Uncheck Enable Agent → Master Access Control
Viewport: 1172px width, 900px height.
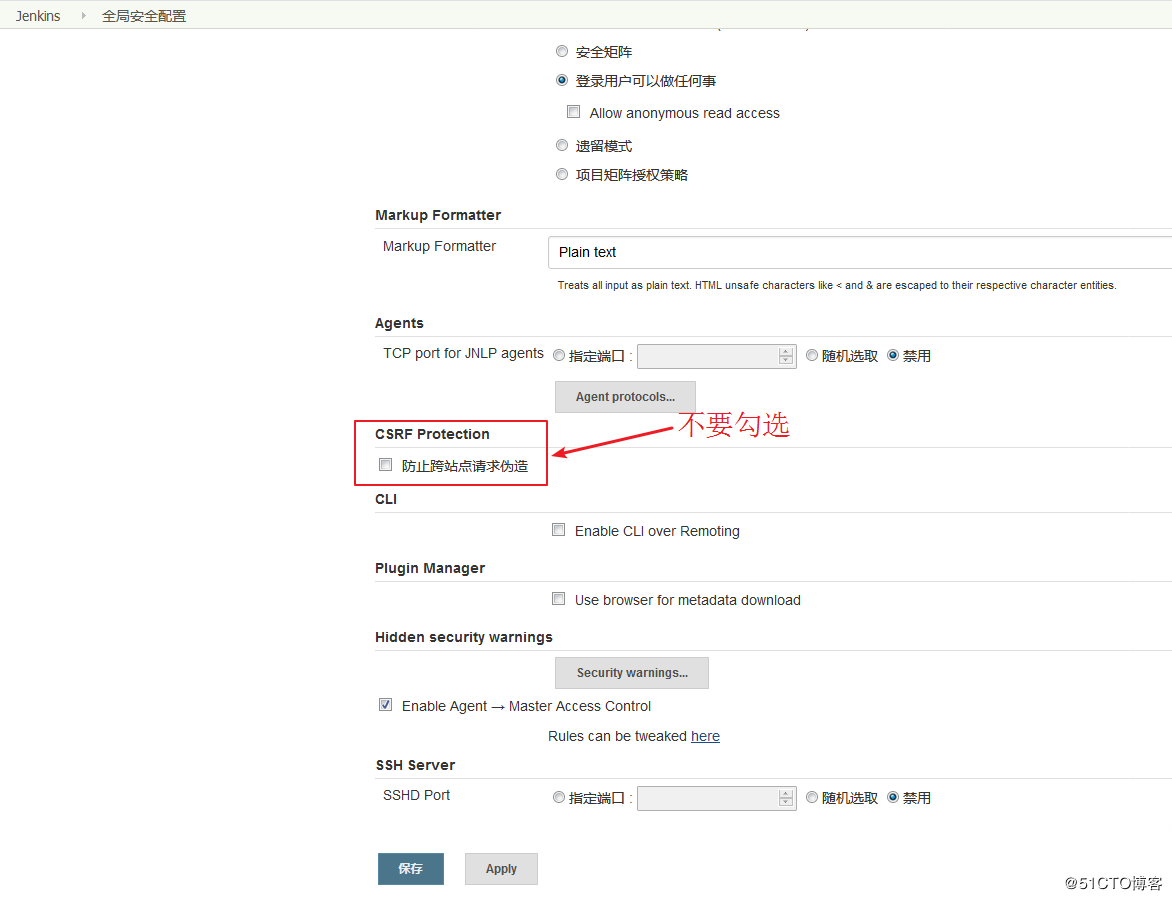(x=386, y=705)
